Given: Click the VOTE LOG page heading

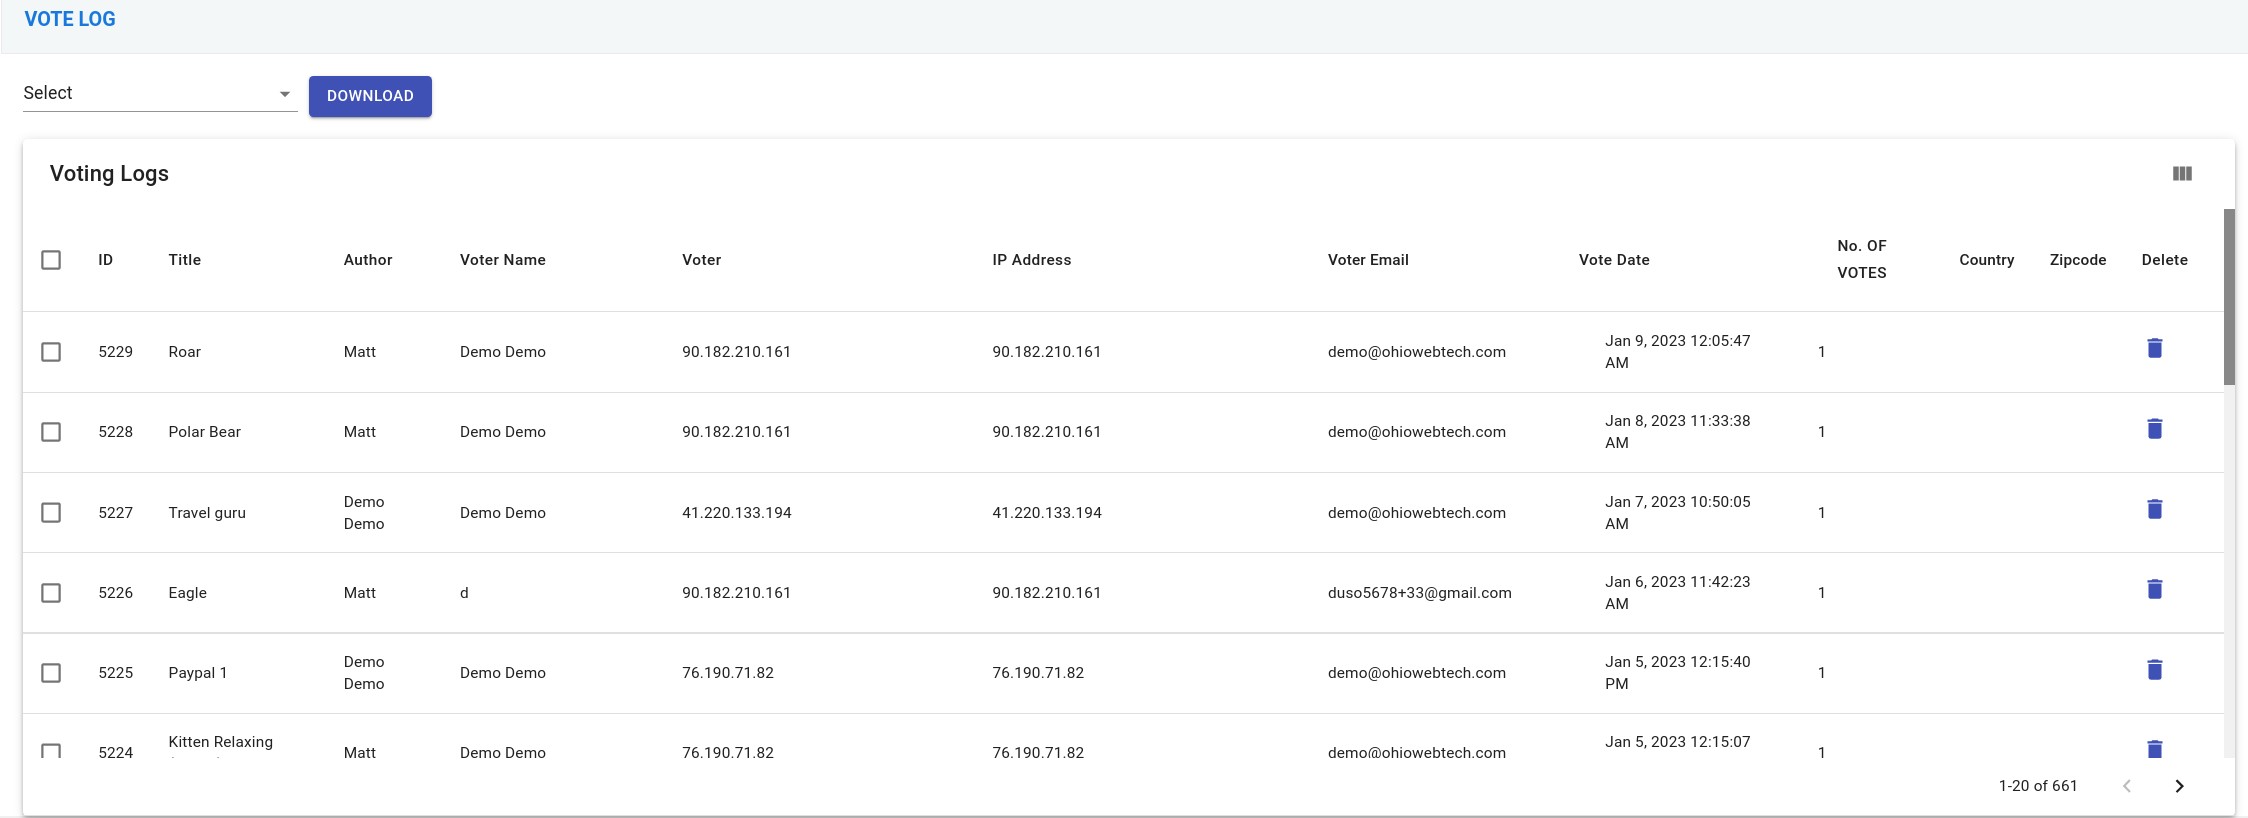Looking at the screenshot, I should (x=70, y=19).
